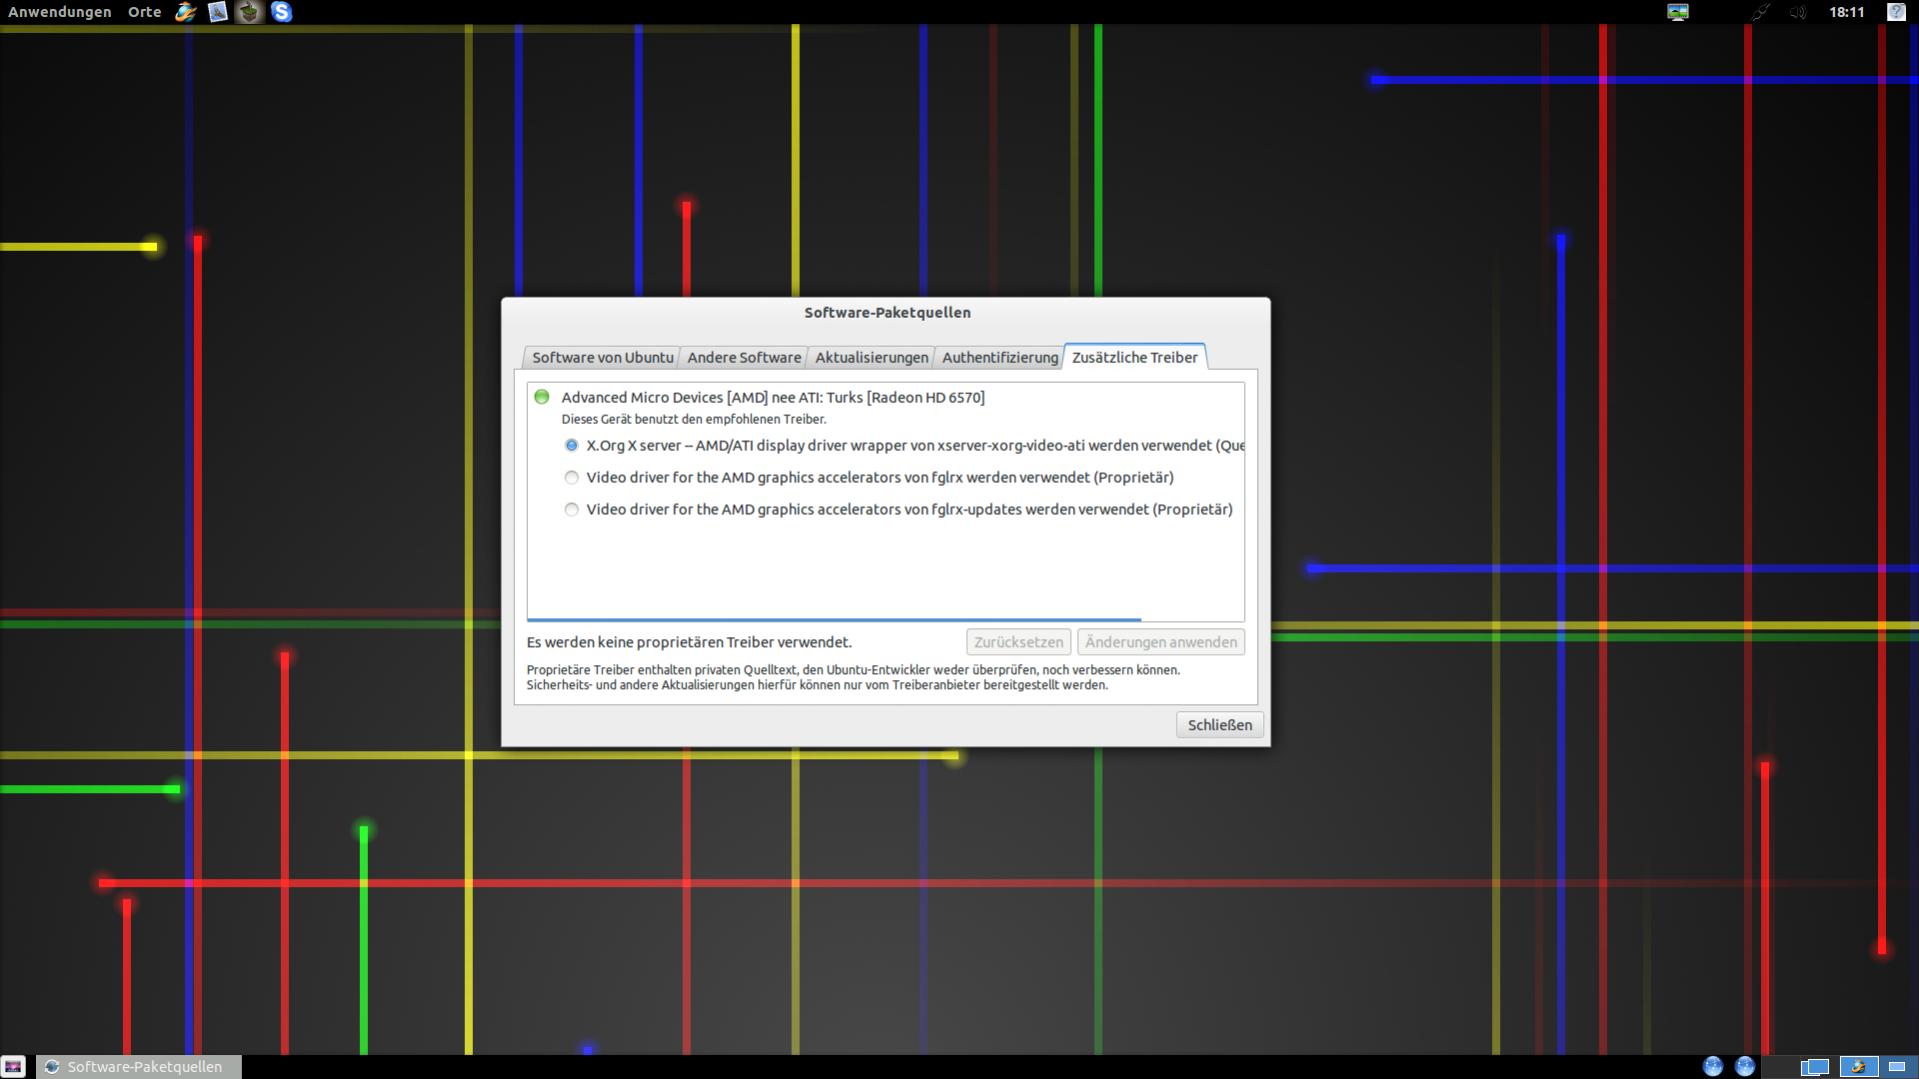Open the display monitor indicator in top panel

[1677, 12]
